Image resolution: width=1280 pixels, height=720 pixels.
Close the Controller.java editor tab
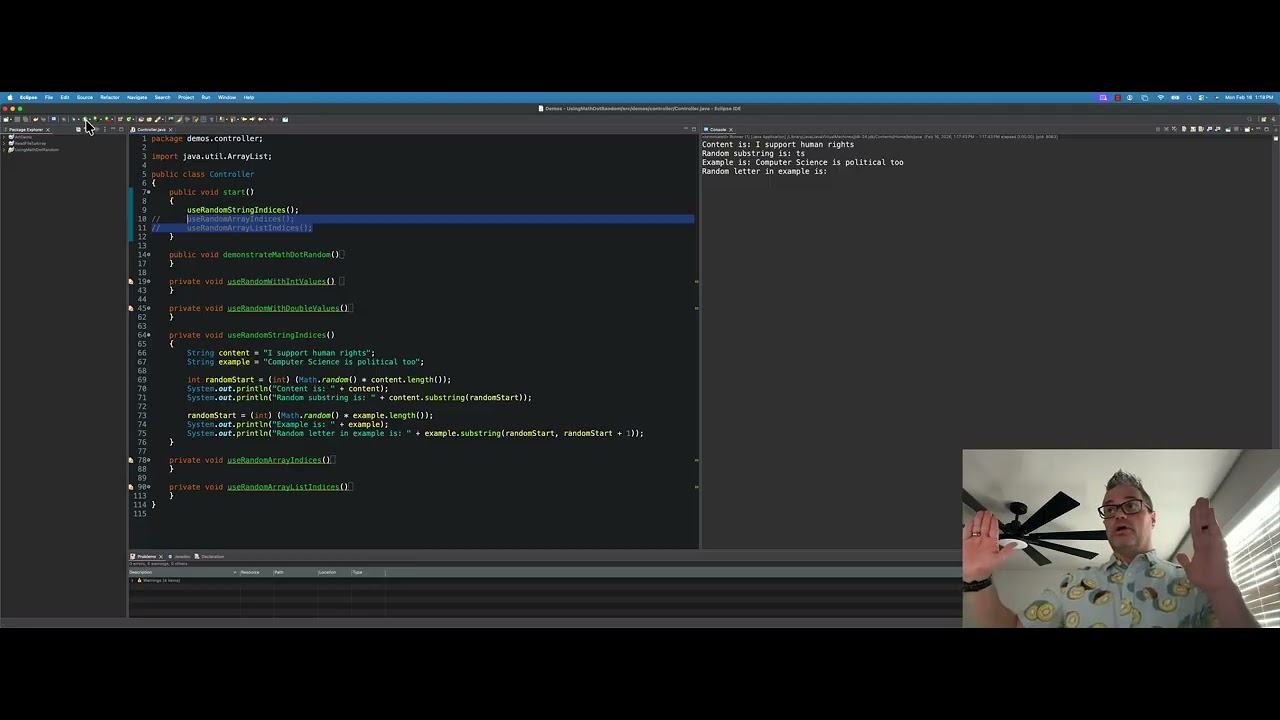click(x=171, y=129)
